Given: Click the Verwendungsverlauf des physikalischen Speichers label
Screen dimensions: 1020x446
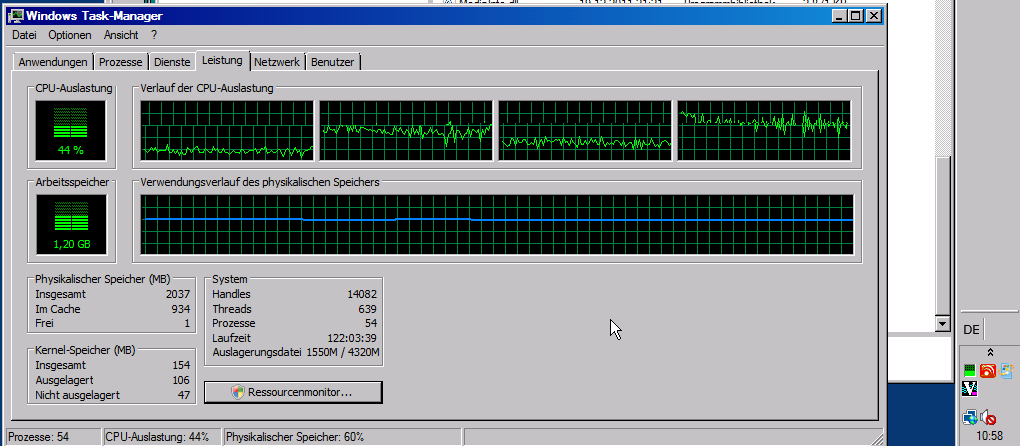Looking at the screenshot, I should [260, 182].
